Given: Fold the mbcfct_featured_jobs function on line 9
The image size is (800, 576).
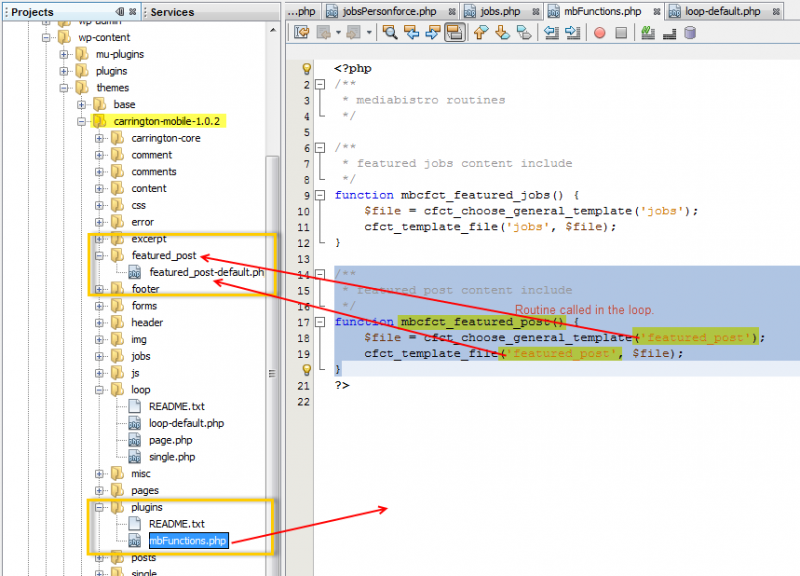Looking at the screenshot, I should tap(320, 195).
